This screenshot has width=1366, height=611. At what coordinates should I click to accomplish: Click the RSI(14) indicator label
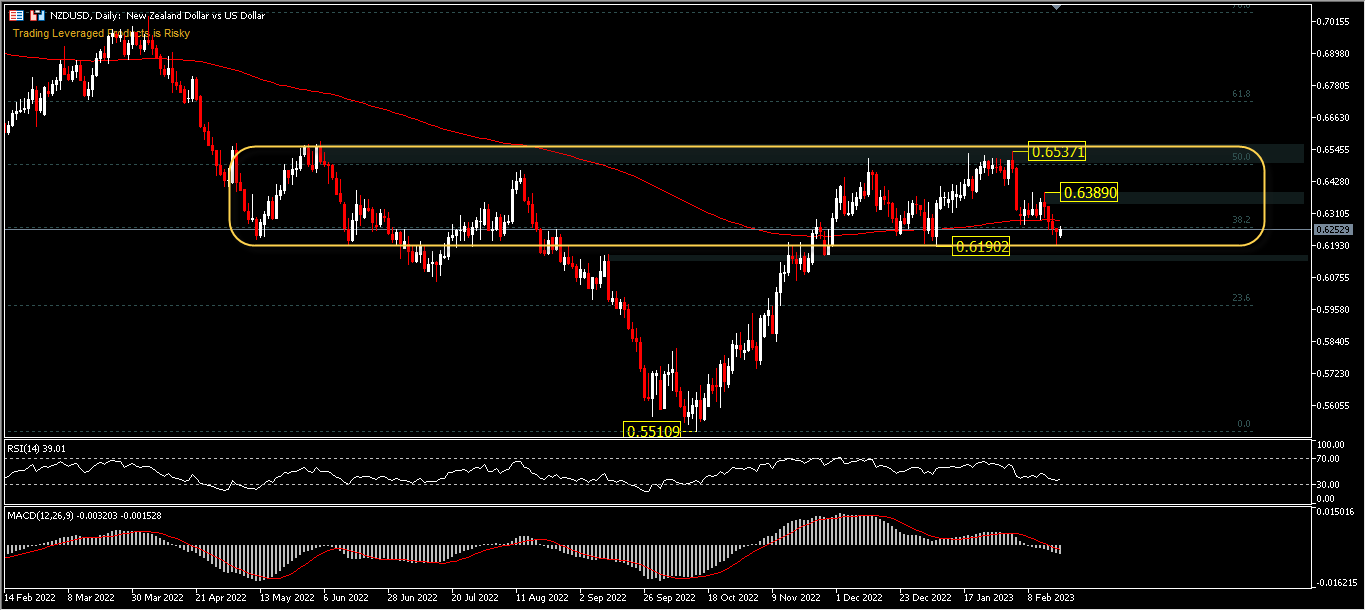point(36,449)
